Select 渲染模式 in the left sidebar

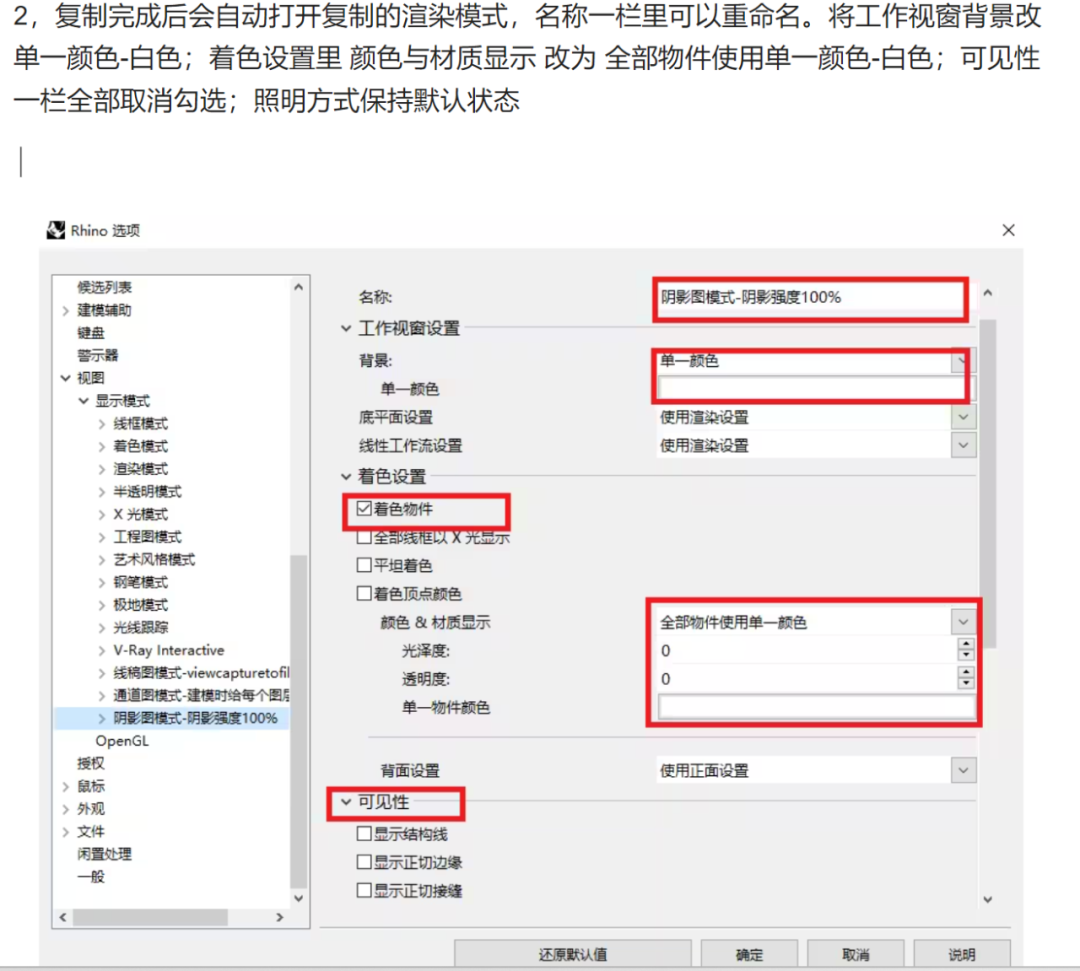point(139,468)
